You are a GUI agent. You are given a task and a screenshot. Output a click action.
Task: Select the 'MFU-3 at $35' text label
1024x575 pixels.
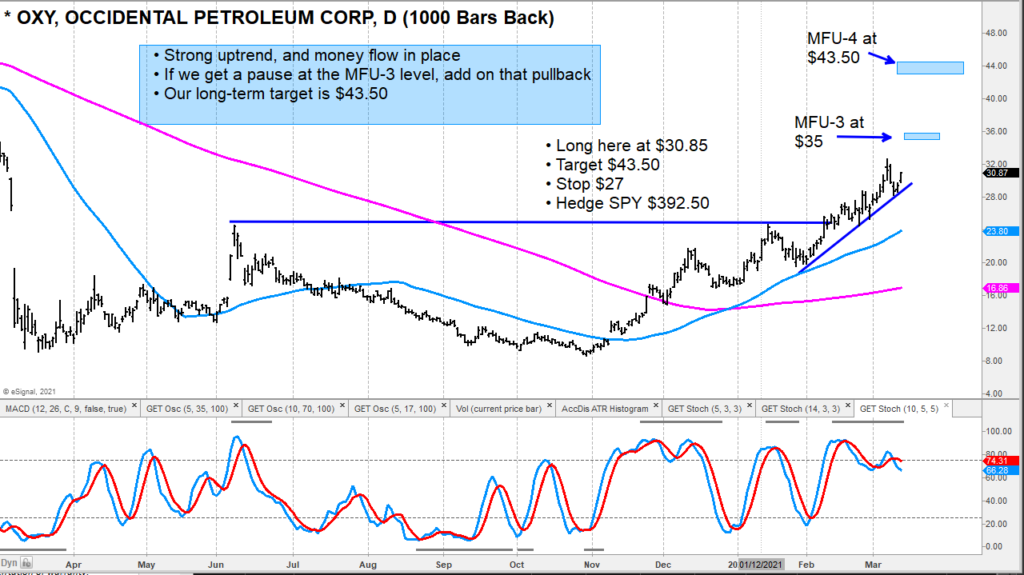point(829,132)
